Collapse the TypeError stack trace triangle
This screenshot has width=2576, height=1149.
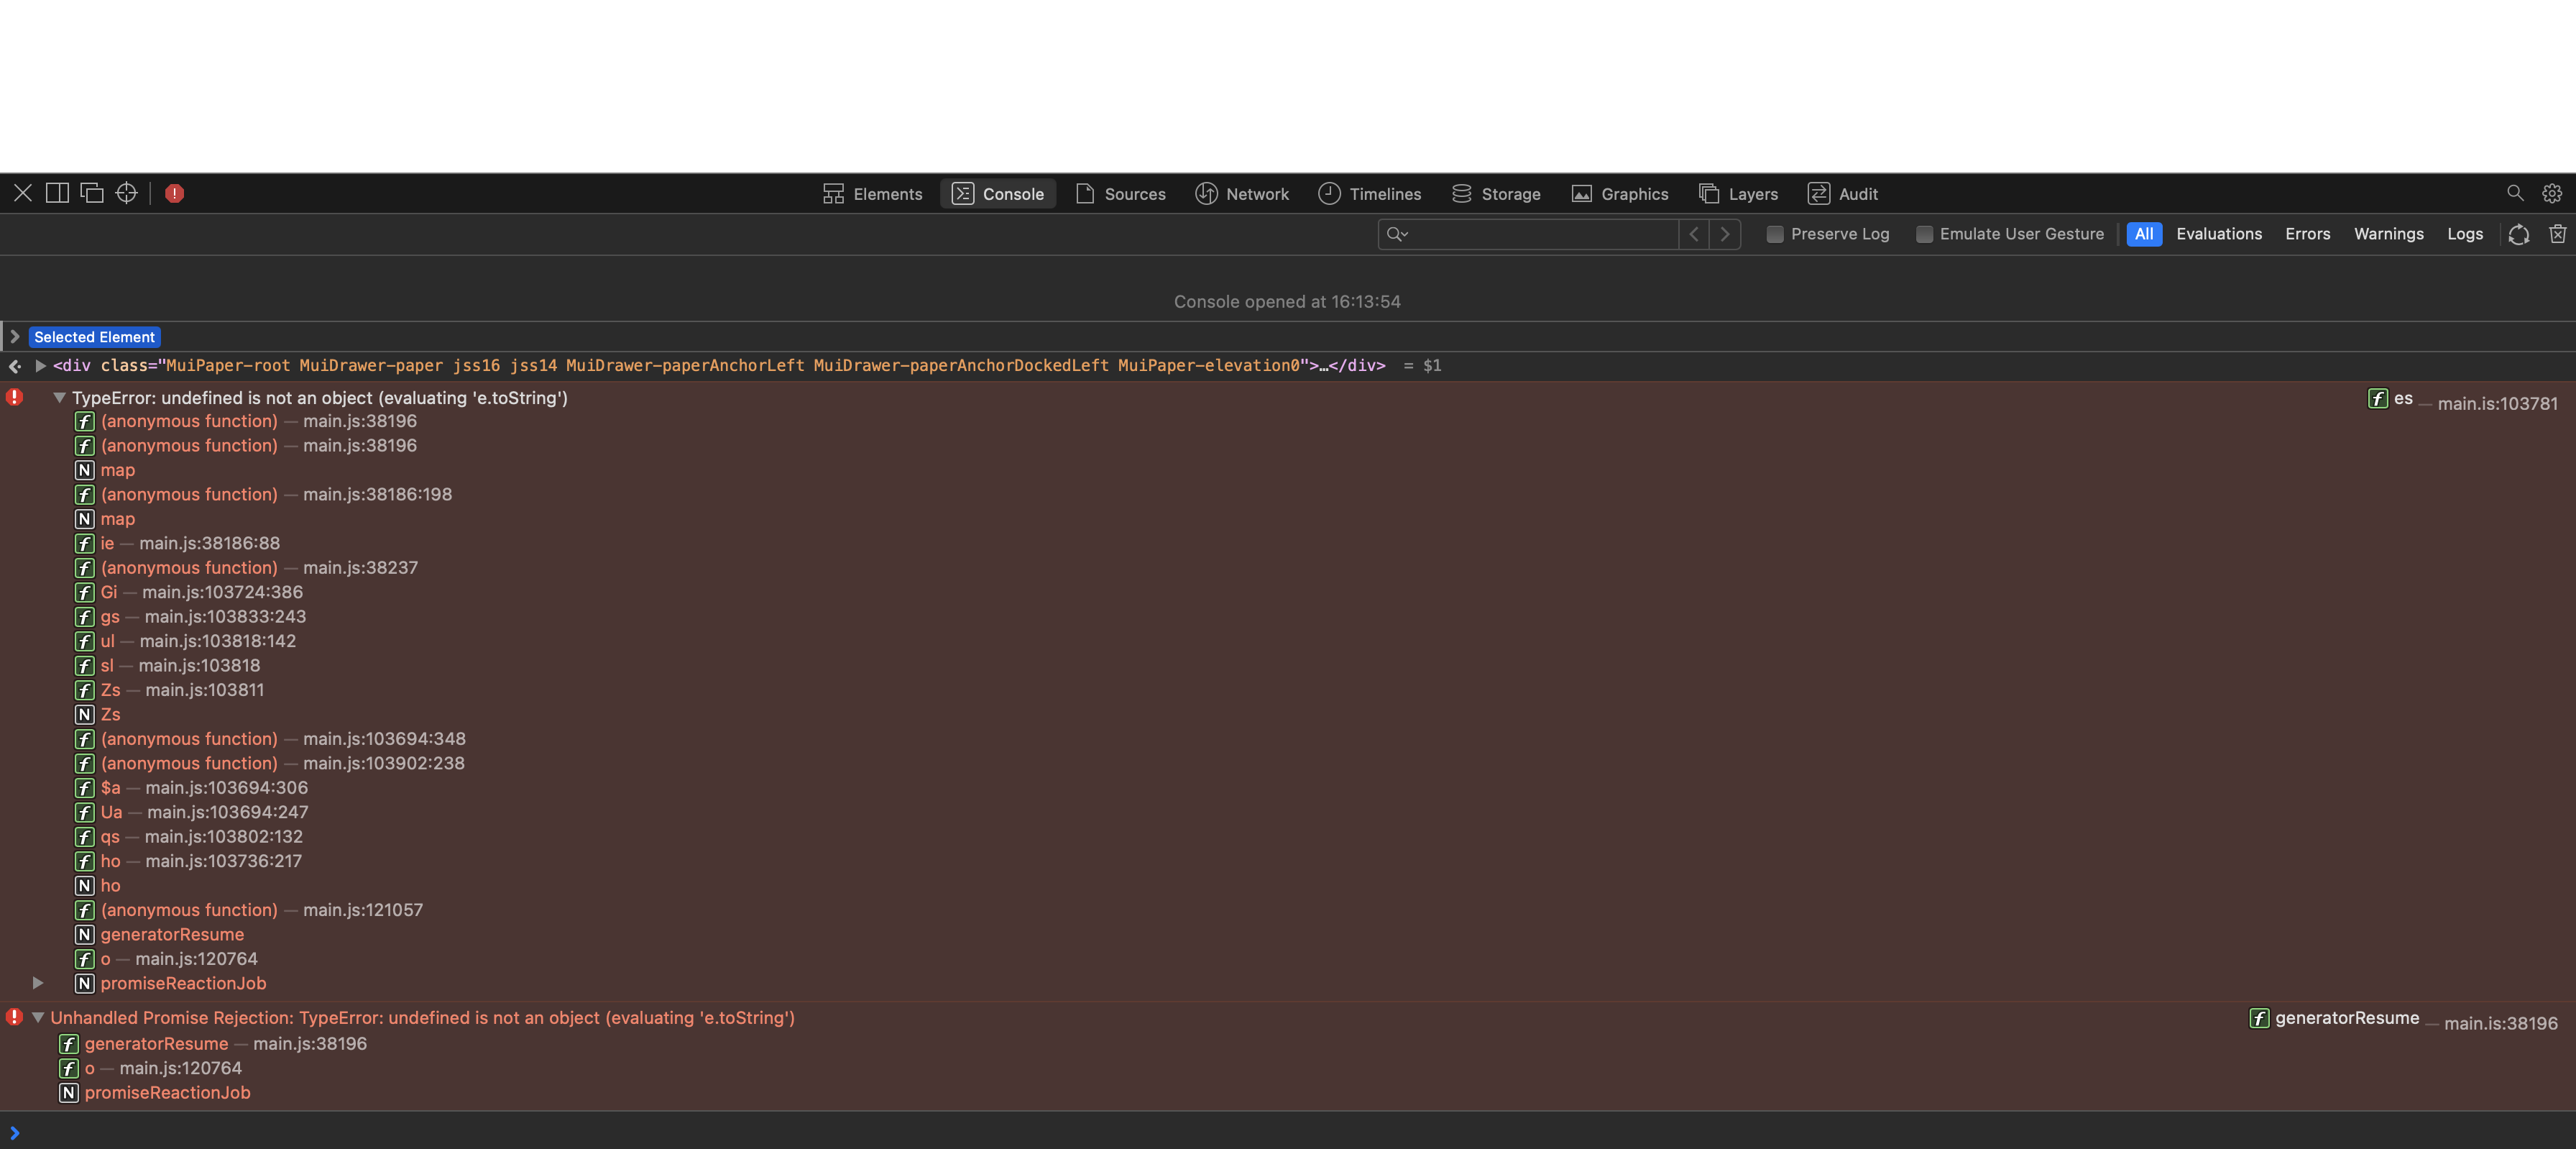click(x=59, y=398)
